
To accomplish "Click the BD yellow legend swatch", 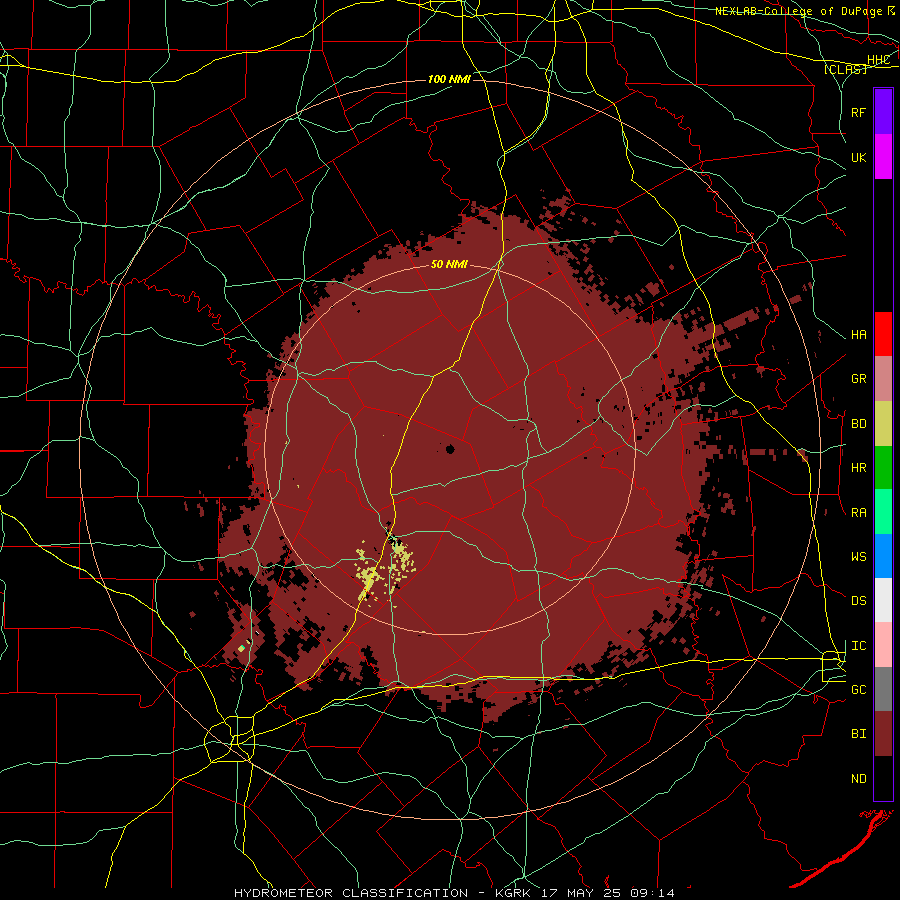I will click(x=883, y=423).
